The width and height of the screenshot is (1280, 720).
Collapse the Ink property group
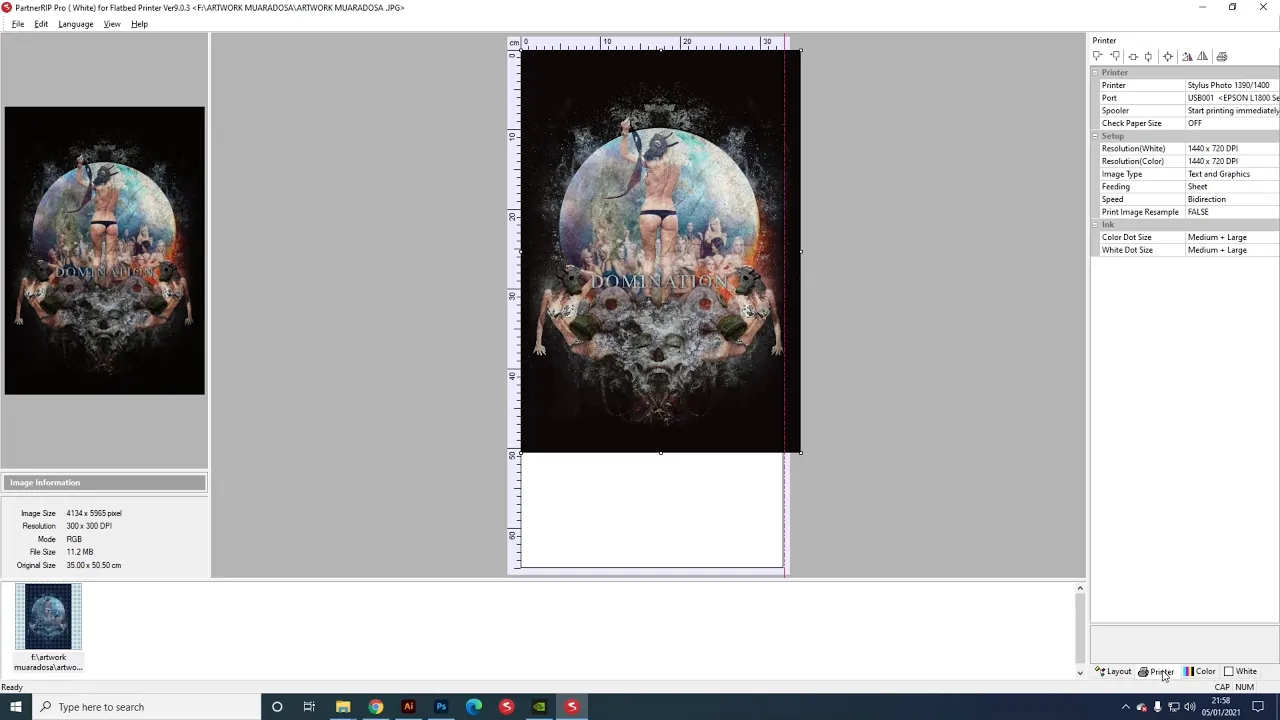tap(1095, 225)
